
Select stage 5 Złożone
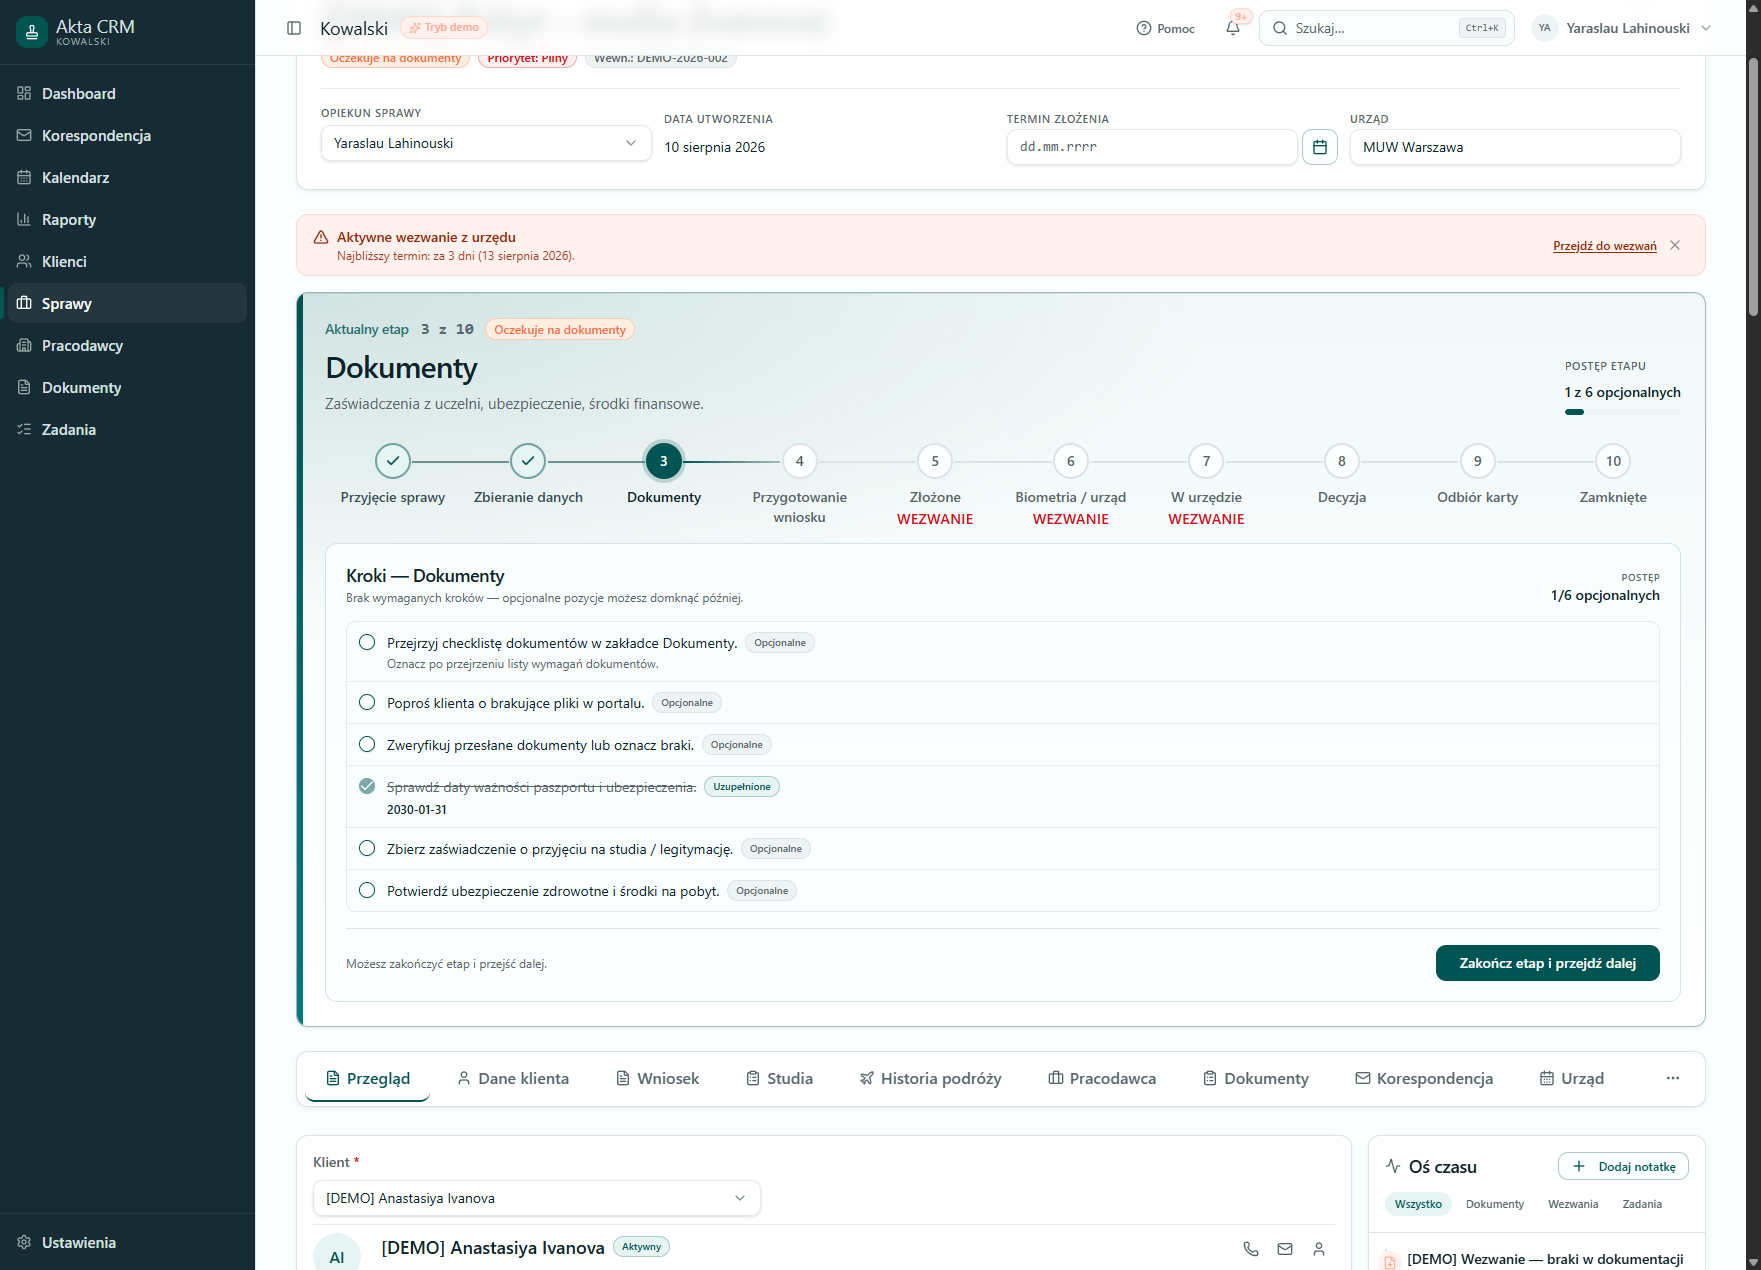coord(935,461)
